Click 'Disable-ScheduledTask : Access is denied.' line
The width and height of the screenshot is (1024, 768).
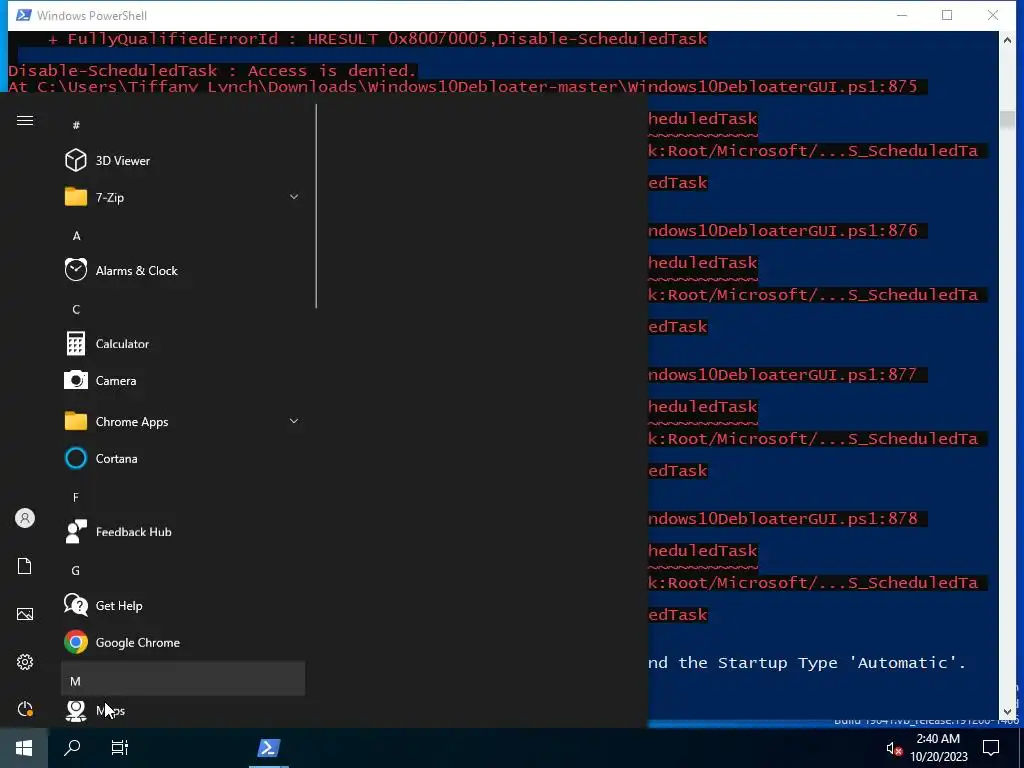212,71
